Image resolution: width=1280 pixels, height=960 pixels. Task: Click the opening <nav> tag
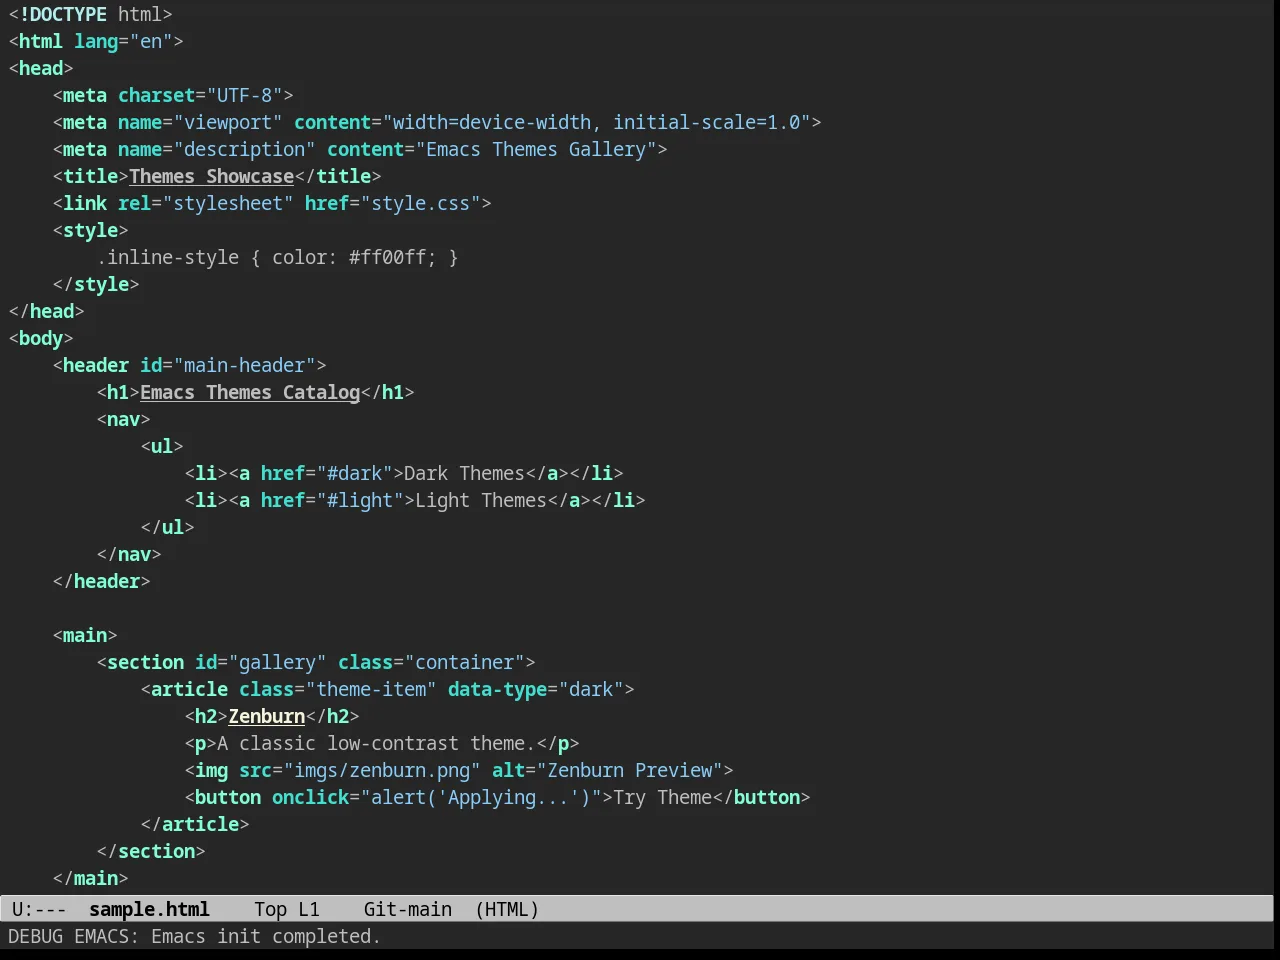pyautogui.click(x=124, y=419)
